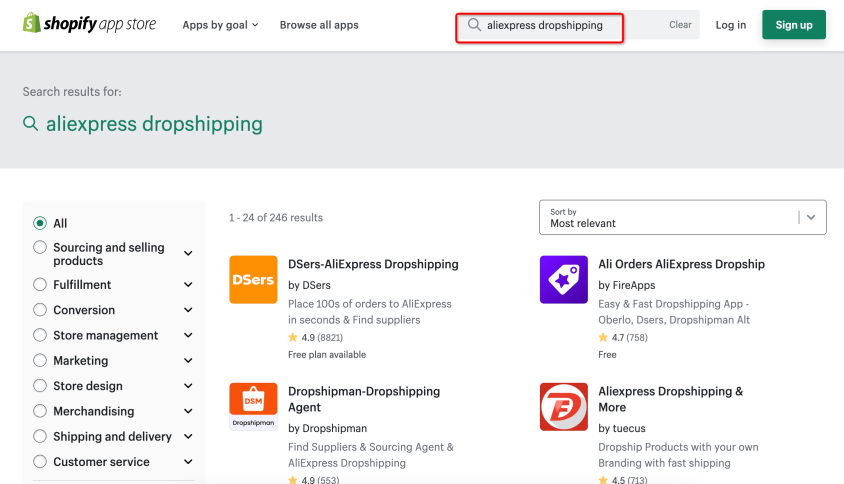Click the Sign up button
Image resolution: width=844 pixels, height=484 pixels.
point(793,25)
